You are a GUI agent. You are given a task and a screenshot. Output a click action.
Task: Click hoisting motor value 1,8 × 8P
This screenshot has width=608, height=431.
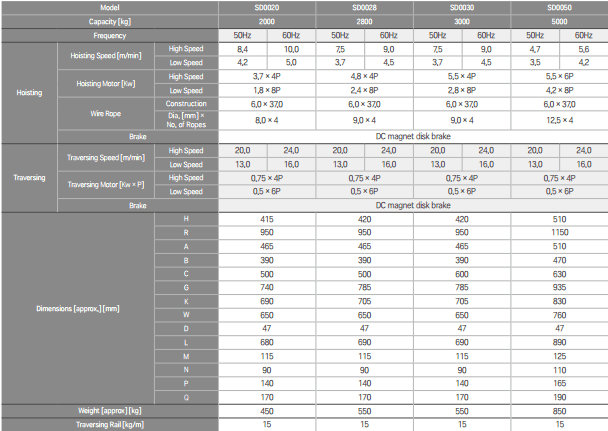267,91
